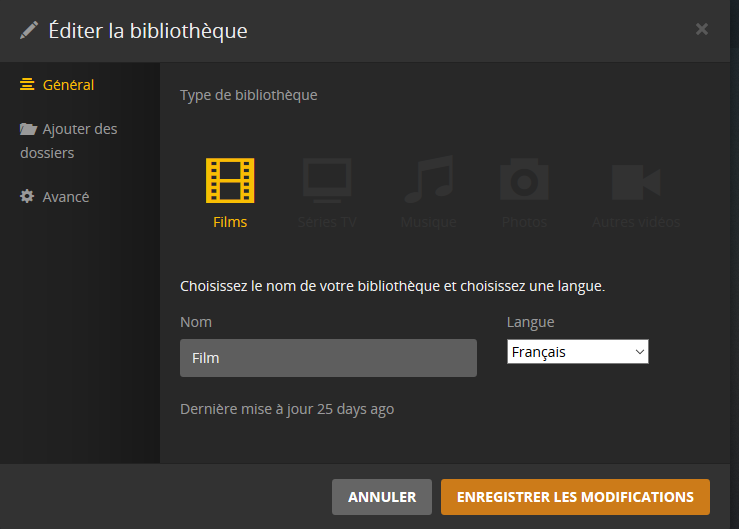Click the pencil edit icon in header
Viewport: 739px width, 529px height.
[x=29, y=31]
